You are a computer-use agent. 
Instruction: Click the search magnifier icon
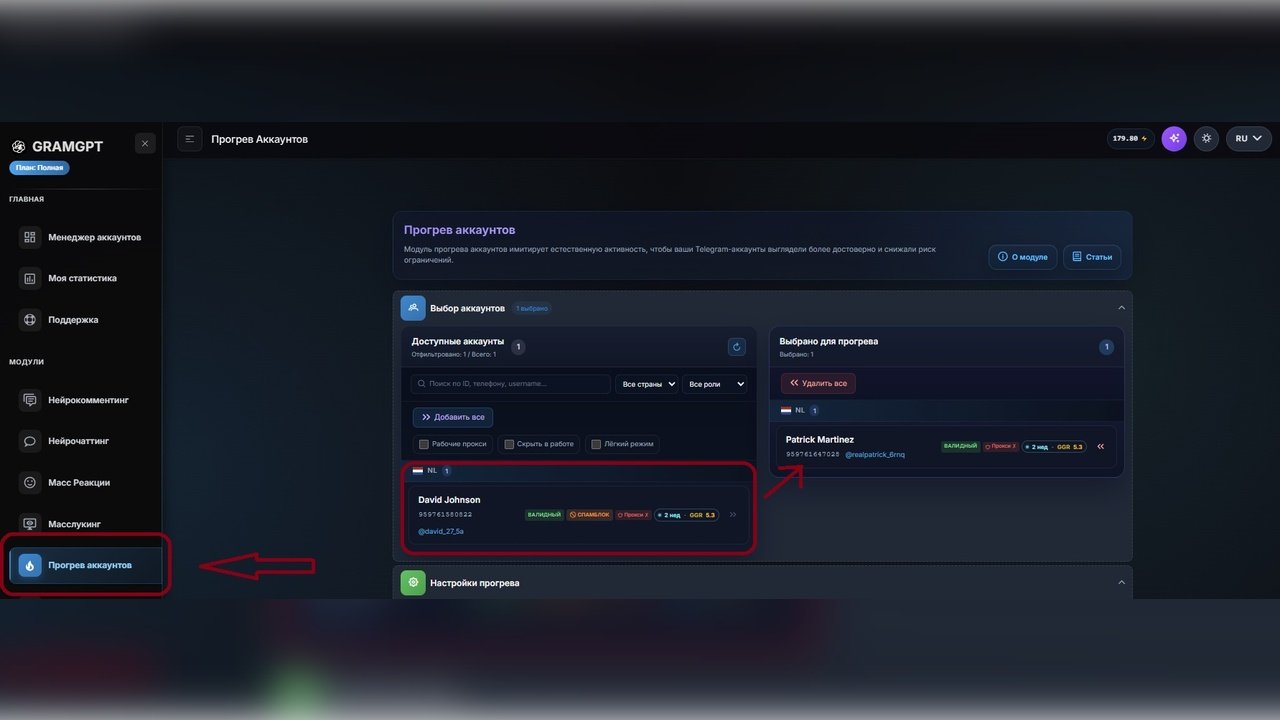421,384
